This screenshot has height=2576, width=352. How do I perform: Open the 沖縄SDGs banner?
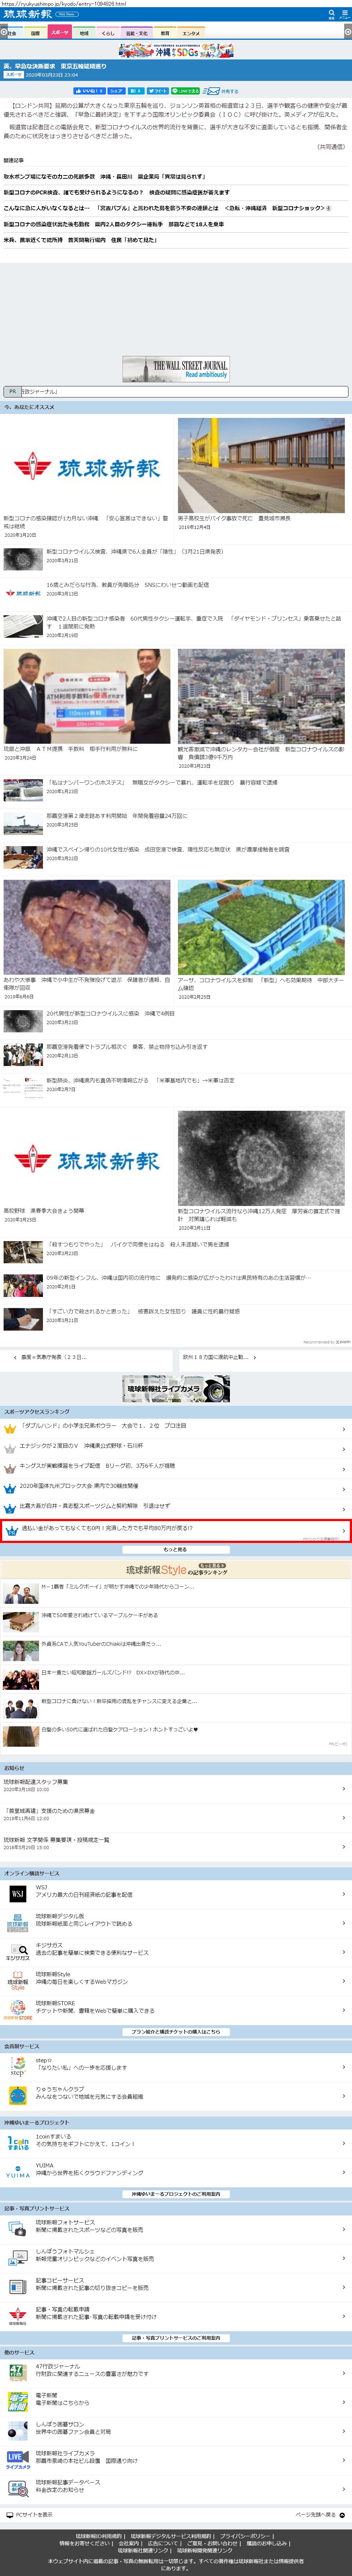coord(176,50)
